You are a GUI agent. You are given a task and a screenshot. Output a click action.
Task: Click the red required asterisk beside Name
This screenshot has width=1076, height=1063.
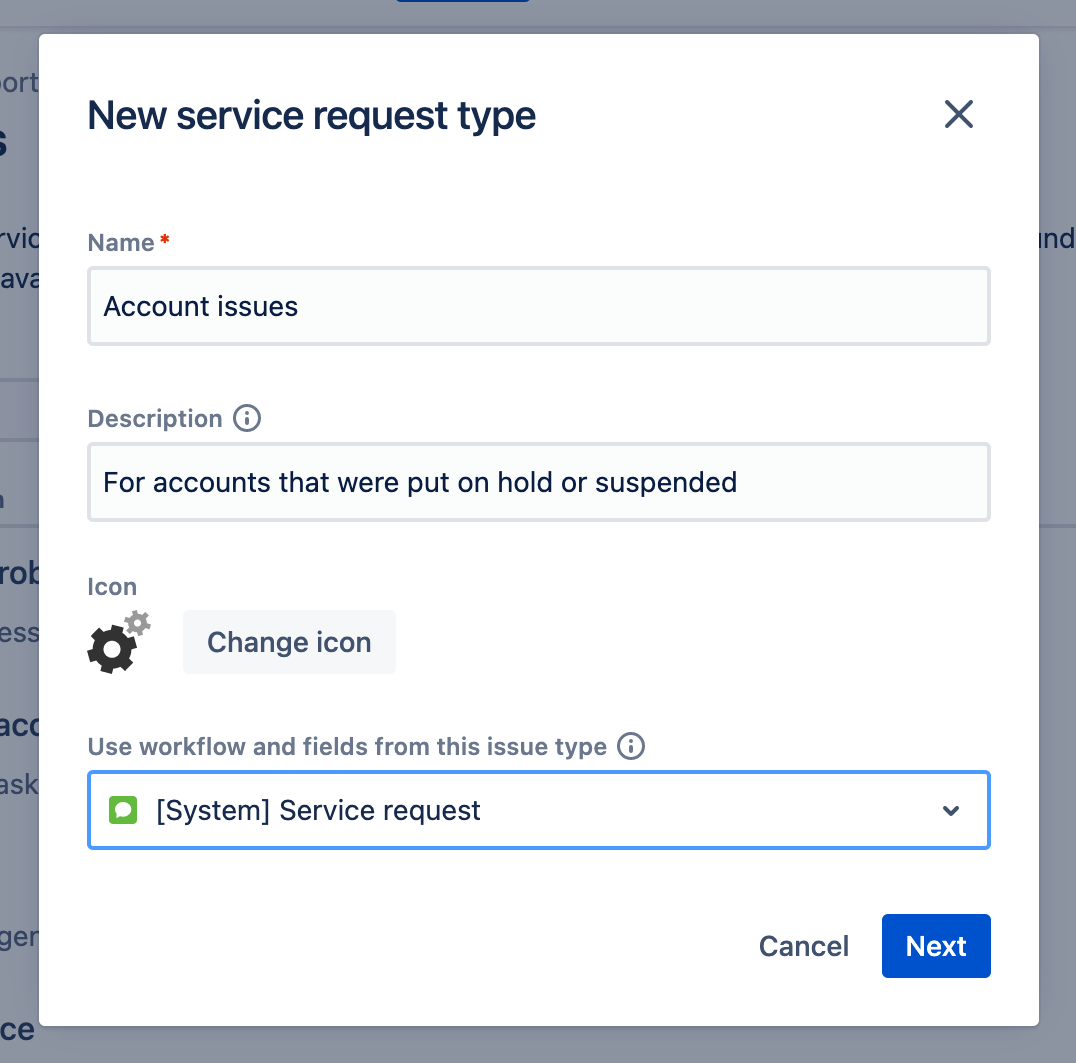pos(165,241)
